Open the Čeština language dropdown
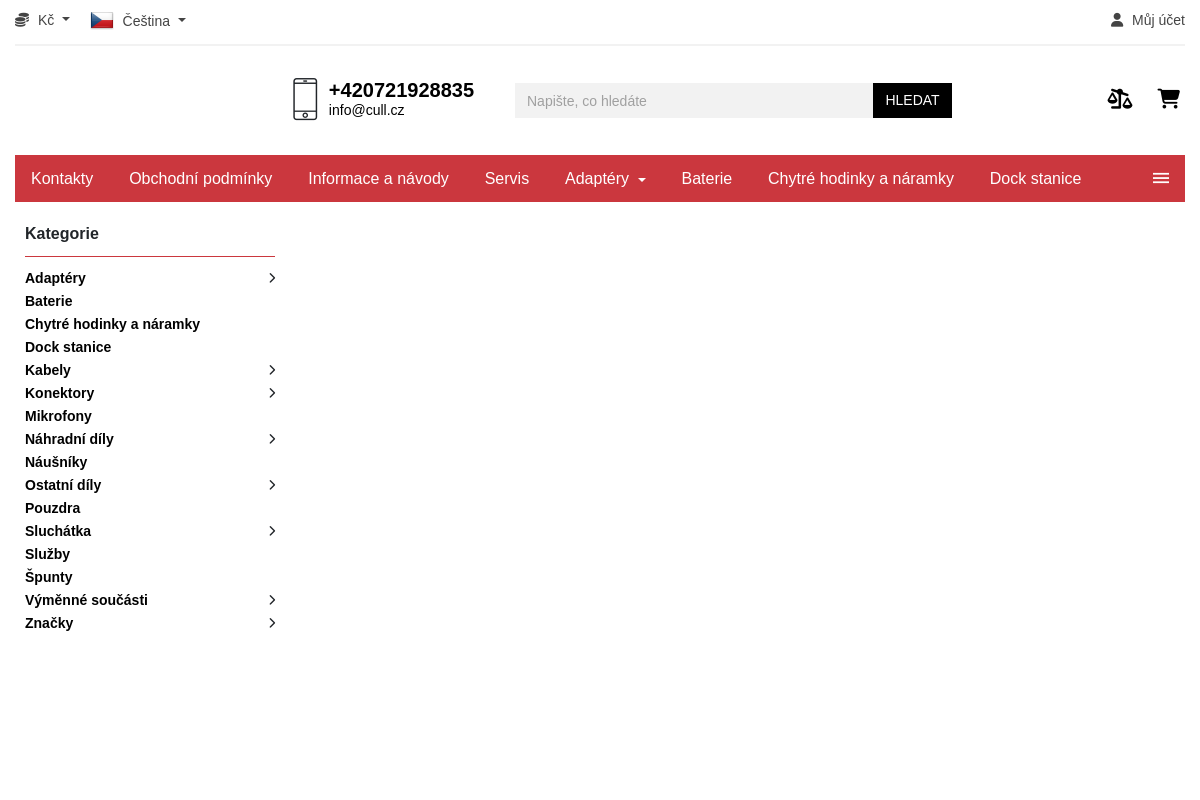This screenshot has width=1200, height=800. [x=138, y=20]
